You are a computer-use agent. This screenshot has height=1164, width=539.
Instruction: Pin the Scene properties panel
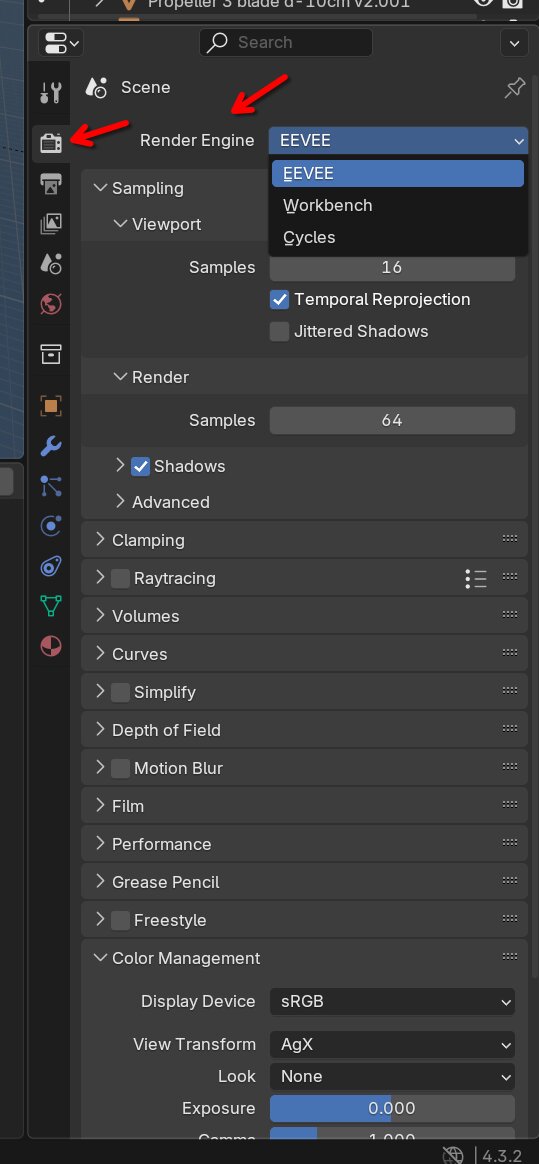pyautogui.click(x=514, y=88)
